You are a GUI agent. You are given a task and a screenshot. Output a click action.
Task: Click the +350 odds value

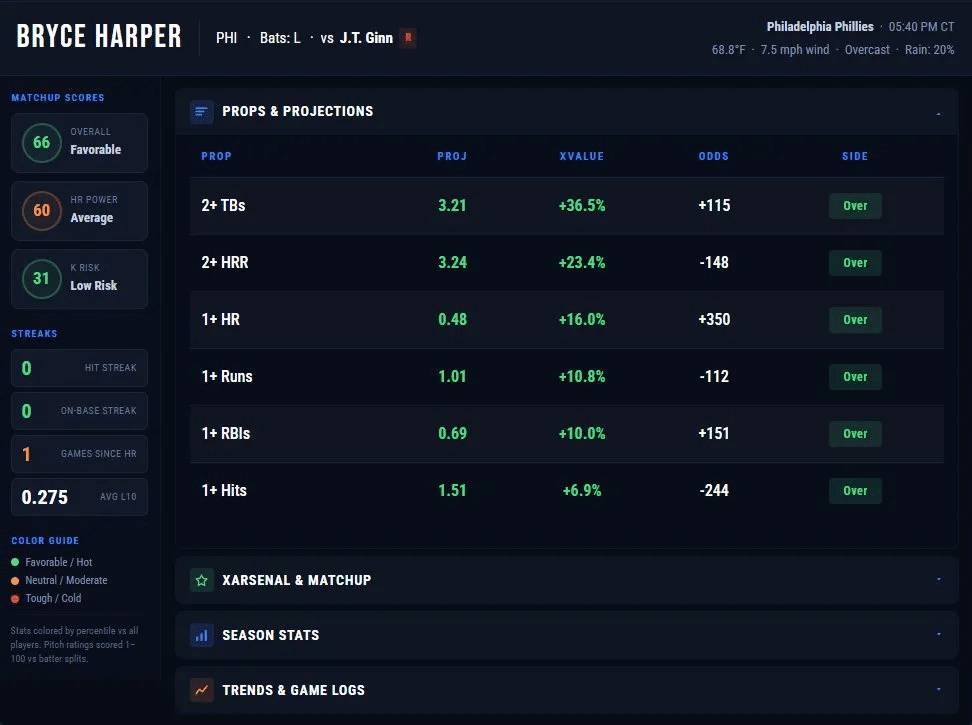(714, 320)
